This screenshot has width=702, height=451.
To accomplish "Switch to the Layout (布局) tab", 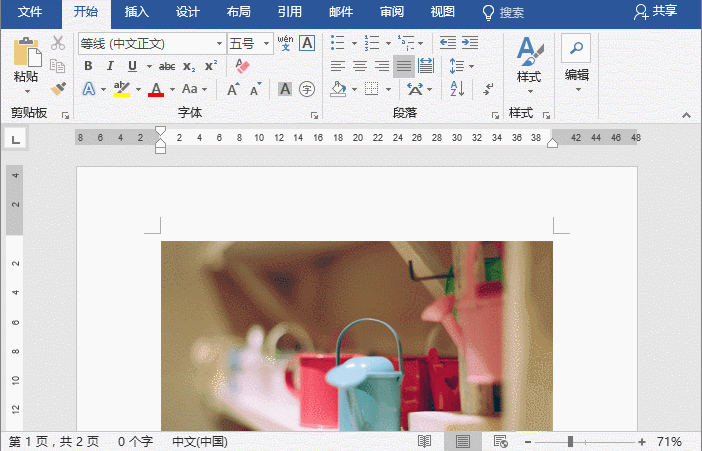I will (239, 13).
